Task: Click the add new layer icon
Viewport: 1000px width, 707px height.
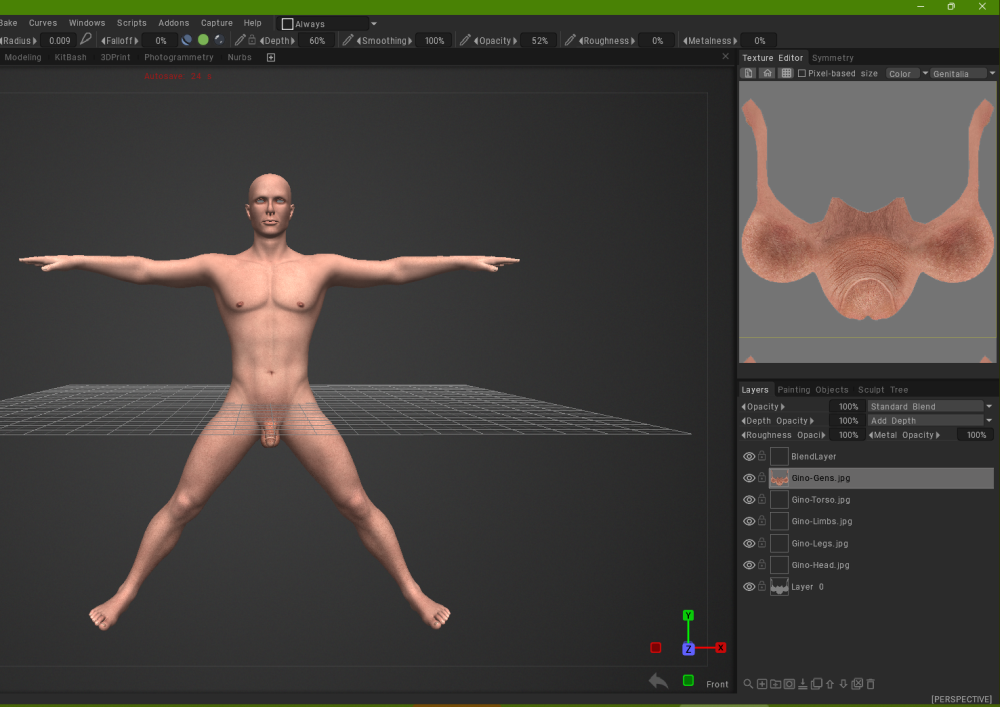Action: coord(762,684)
